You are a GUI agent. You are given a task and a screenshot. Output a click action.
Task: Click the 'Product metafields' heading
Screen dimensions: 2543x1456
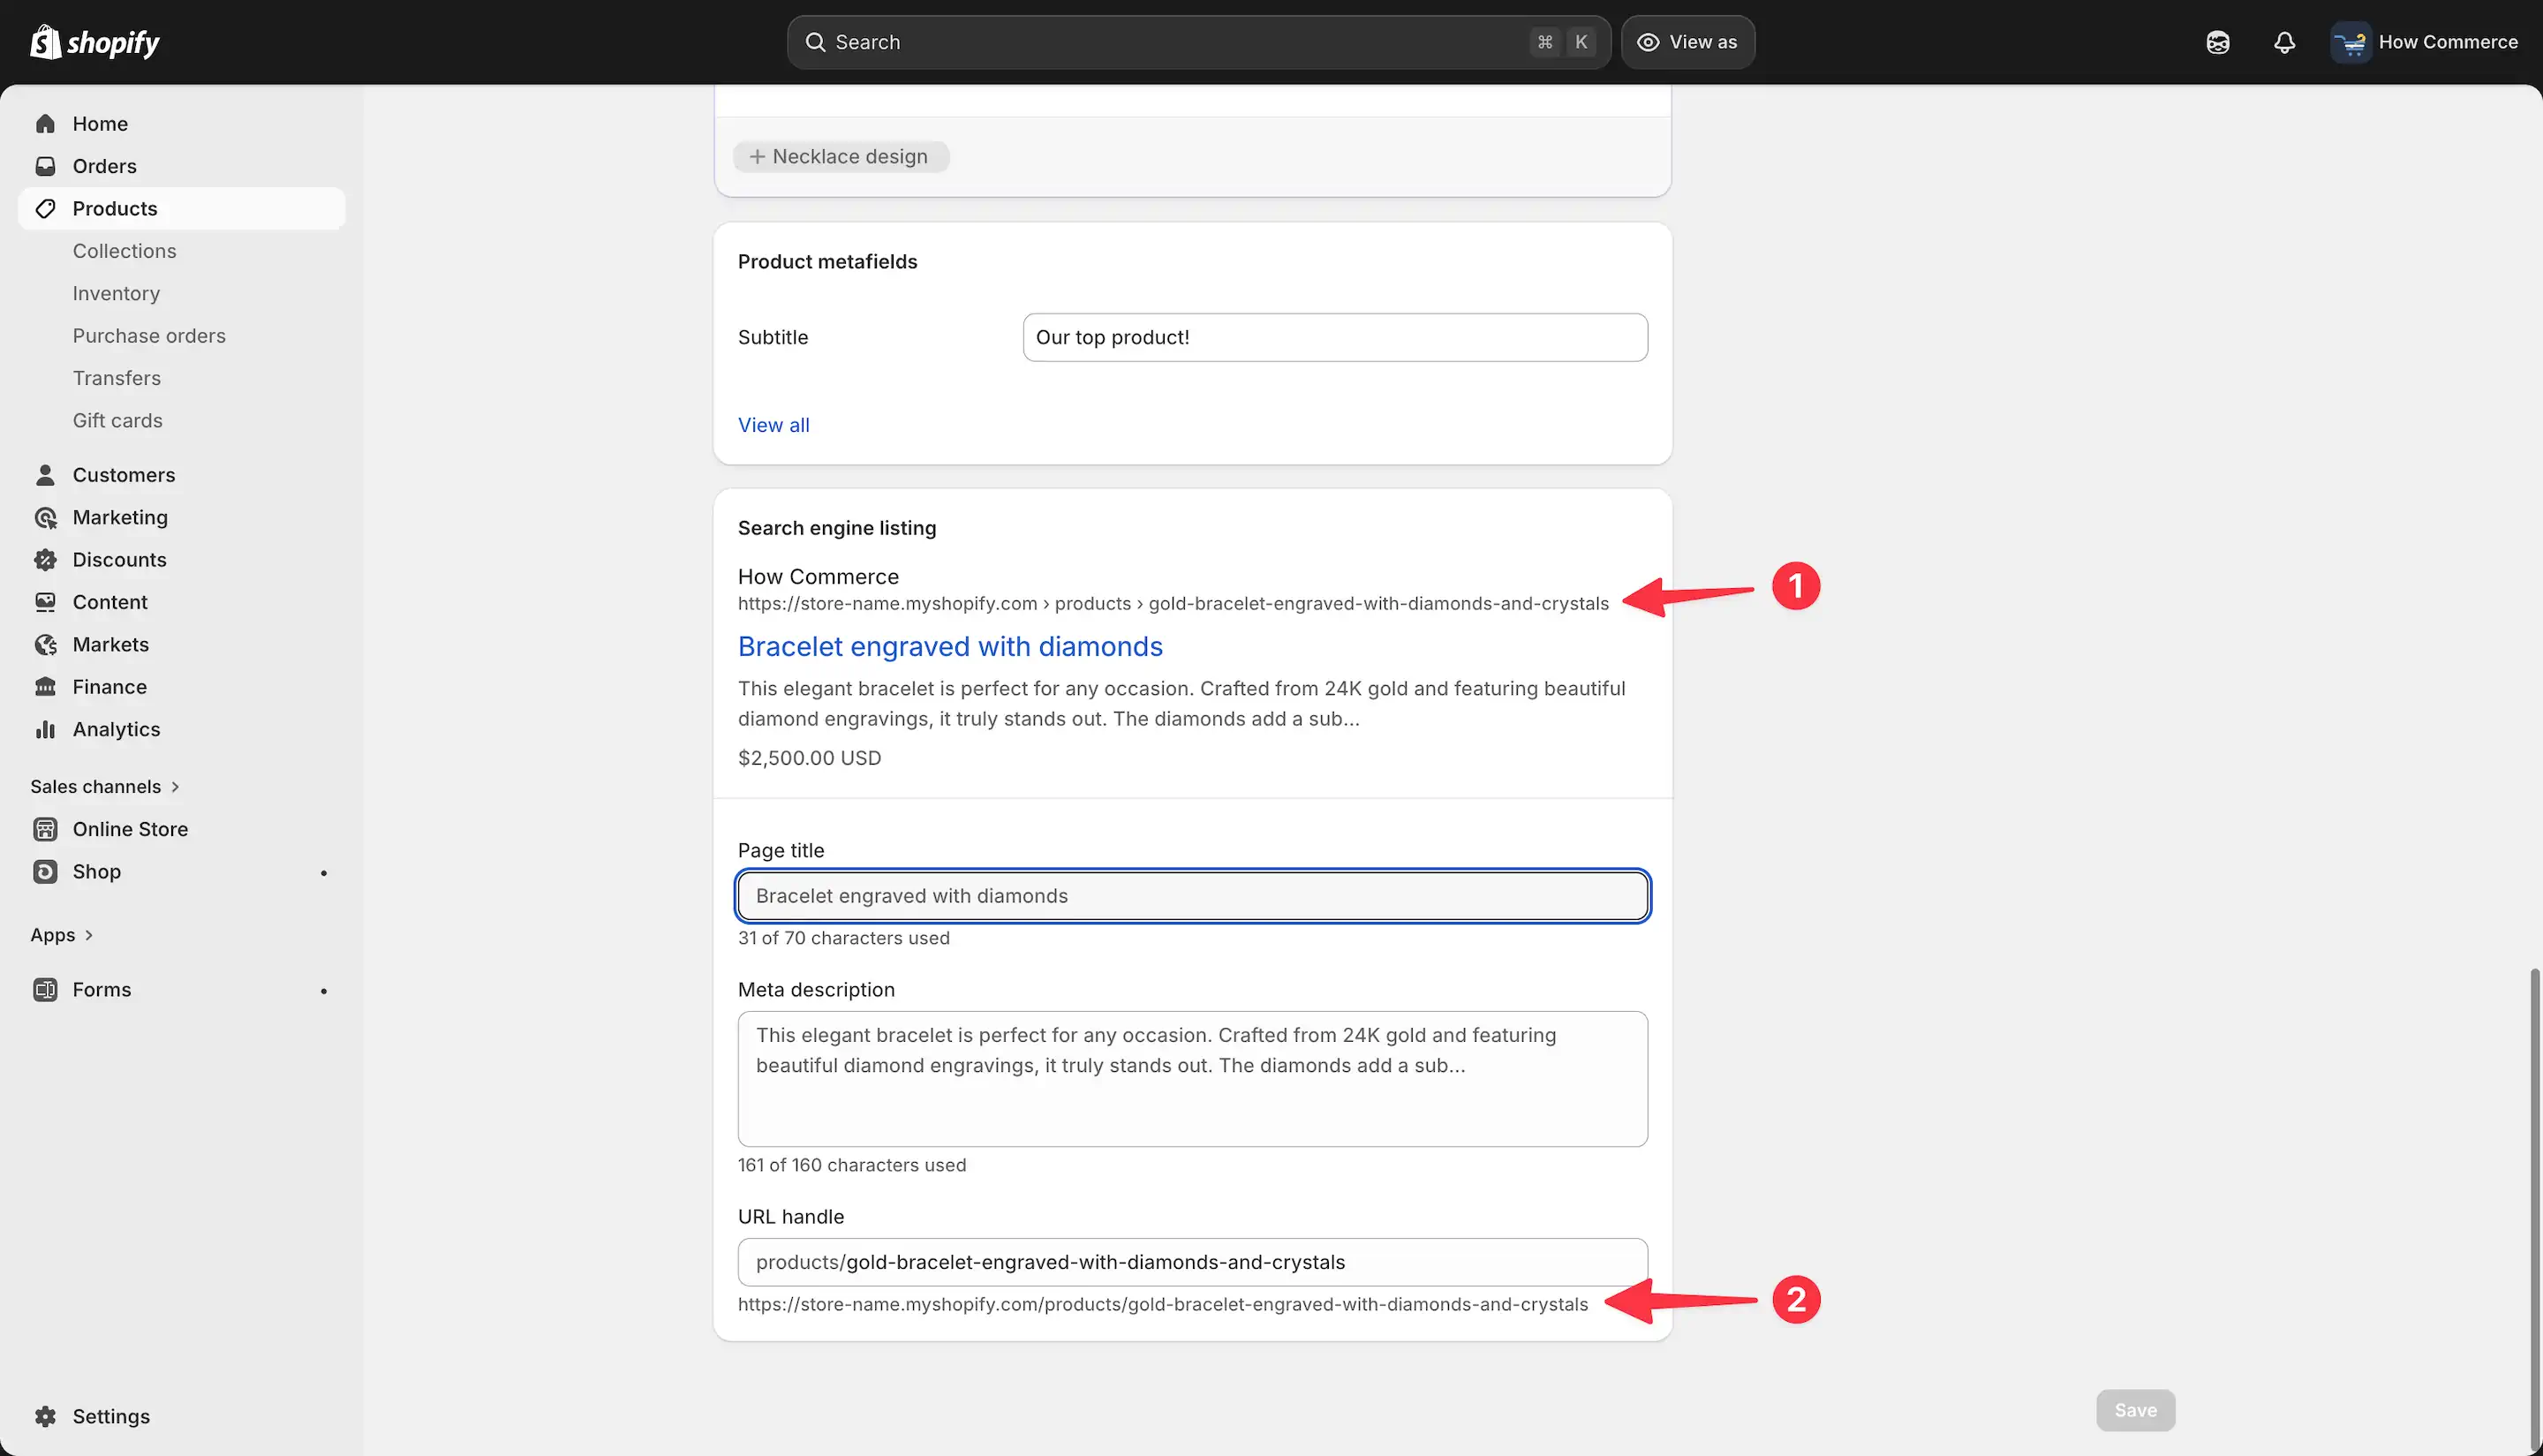click(x=827, y=262)
